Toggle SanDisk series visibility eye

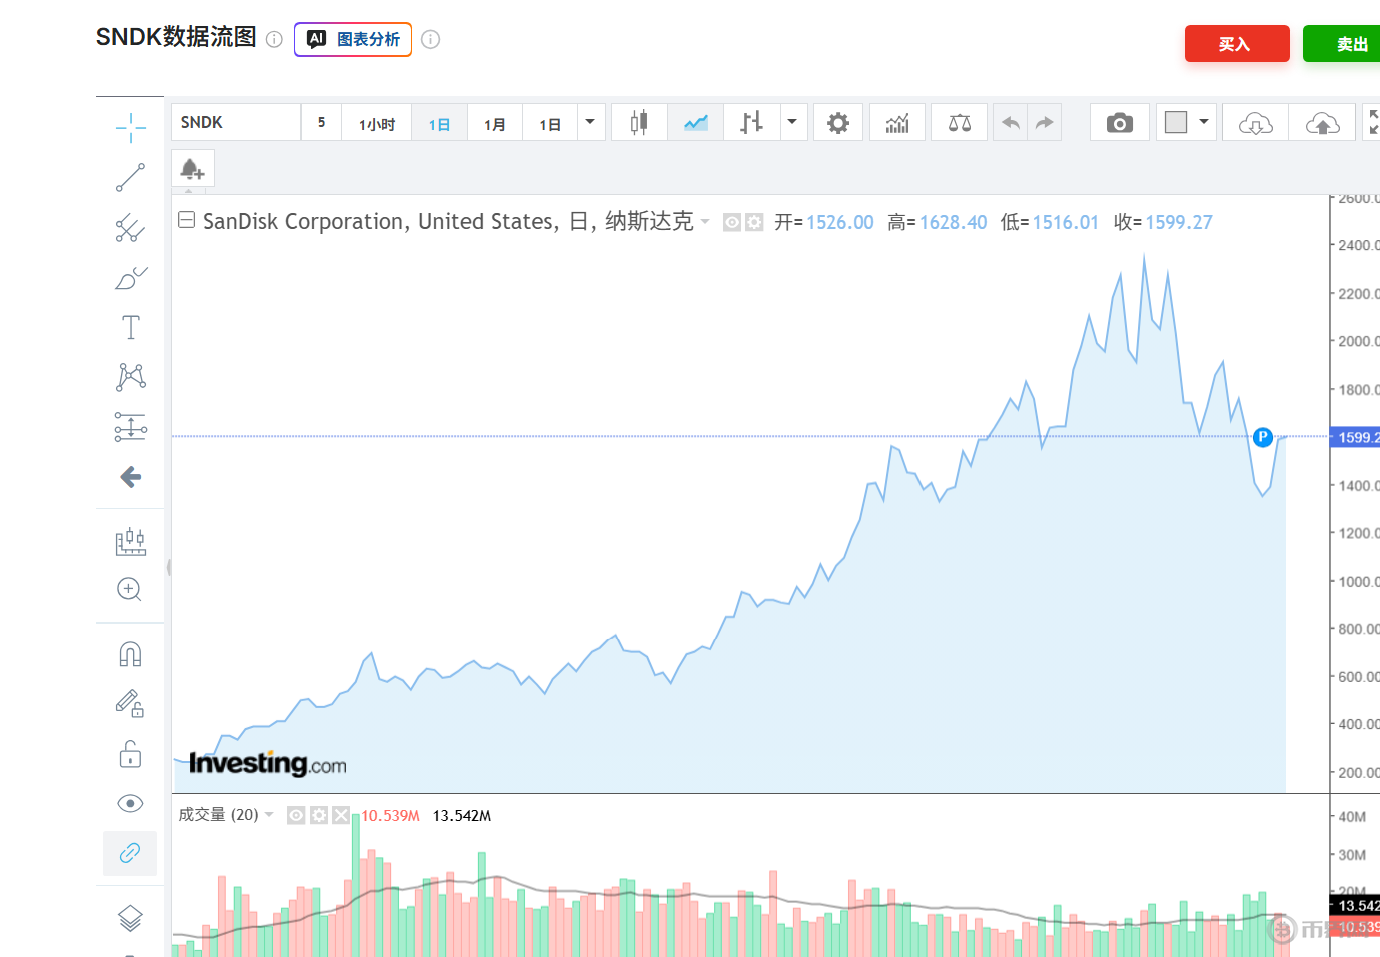[x=732, y=222]
